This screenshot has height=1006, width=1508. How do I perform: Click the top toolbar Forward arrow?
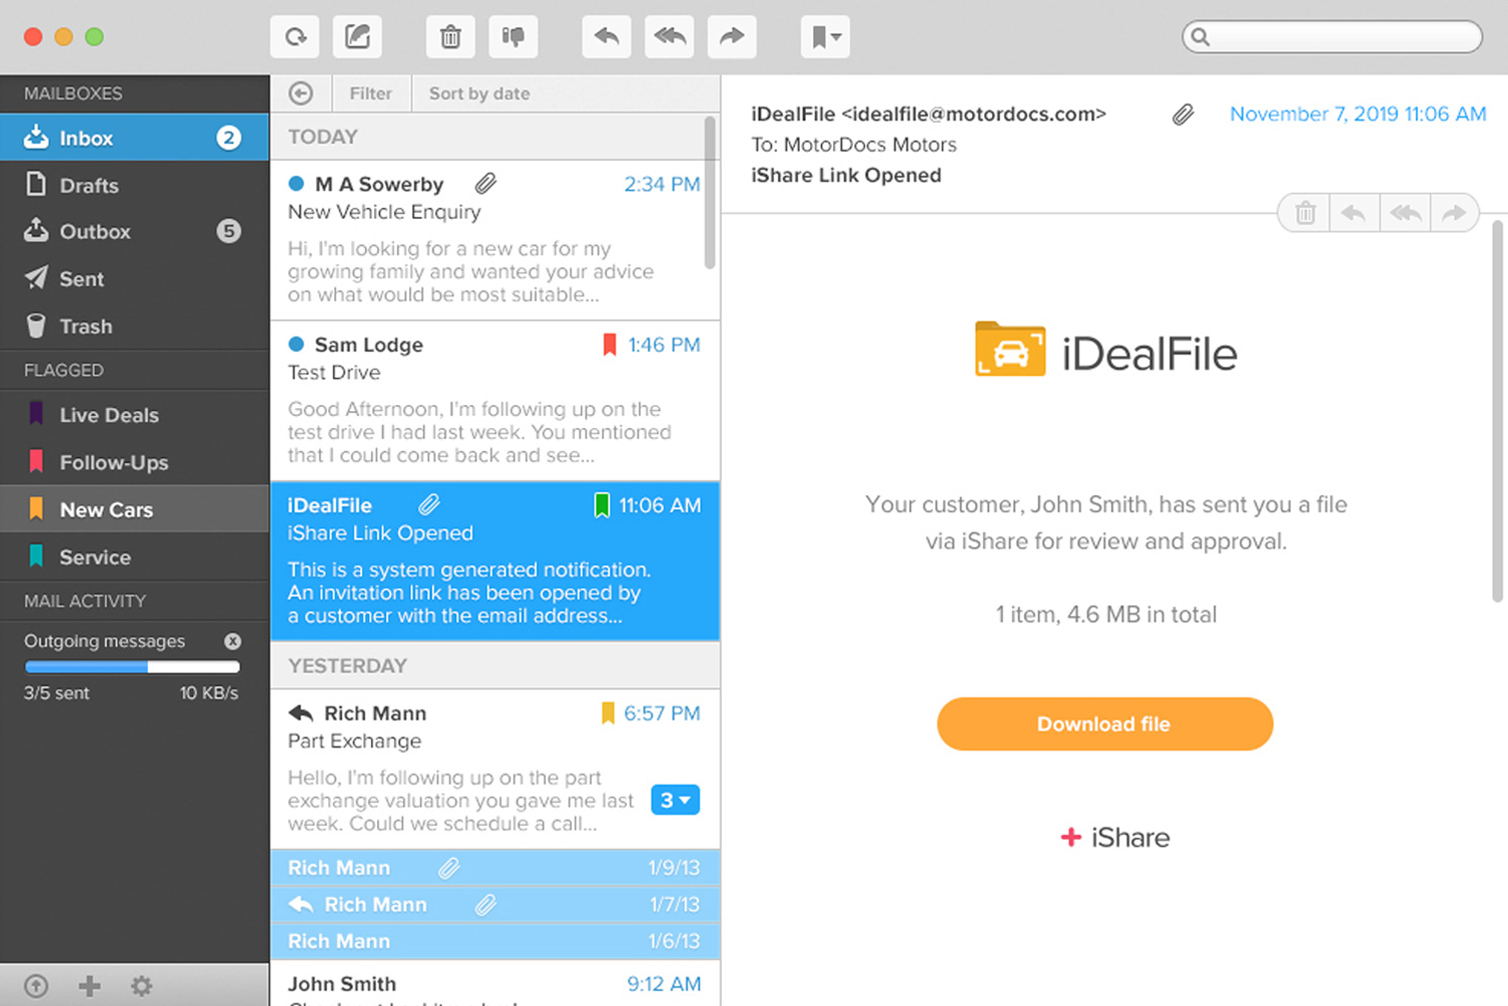click(x=732, y=37)
